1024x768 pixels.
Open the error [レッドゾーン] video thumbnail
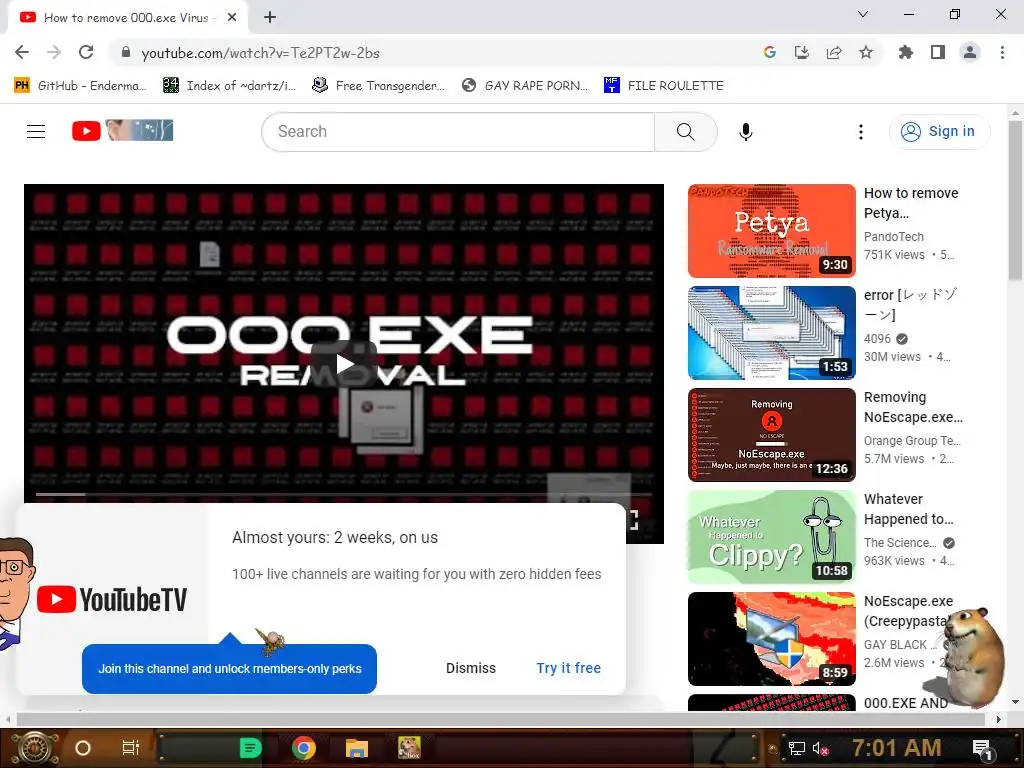coord(771,333)
